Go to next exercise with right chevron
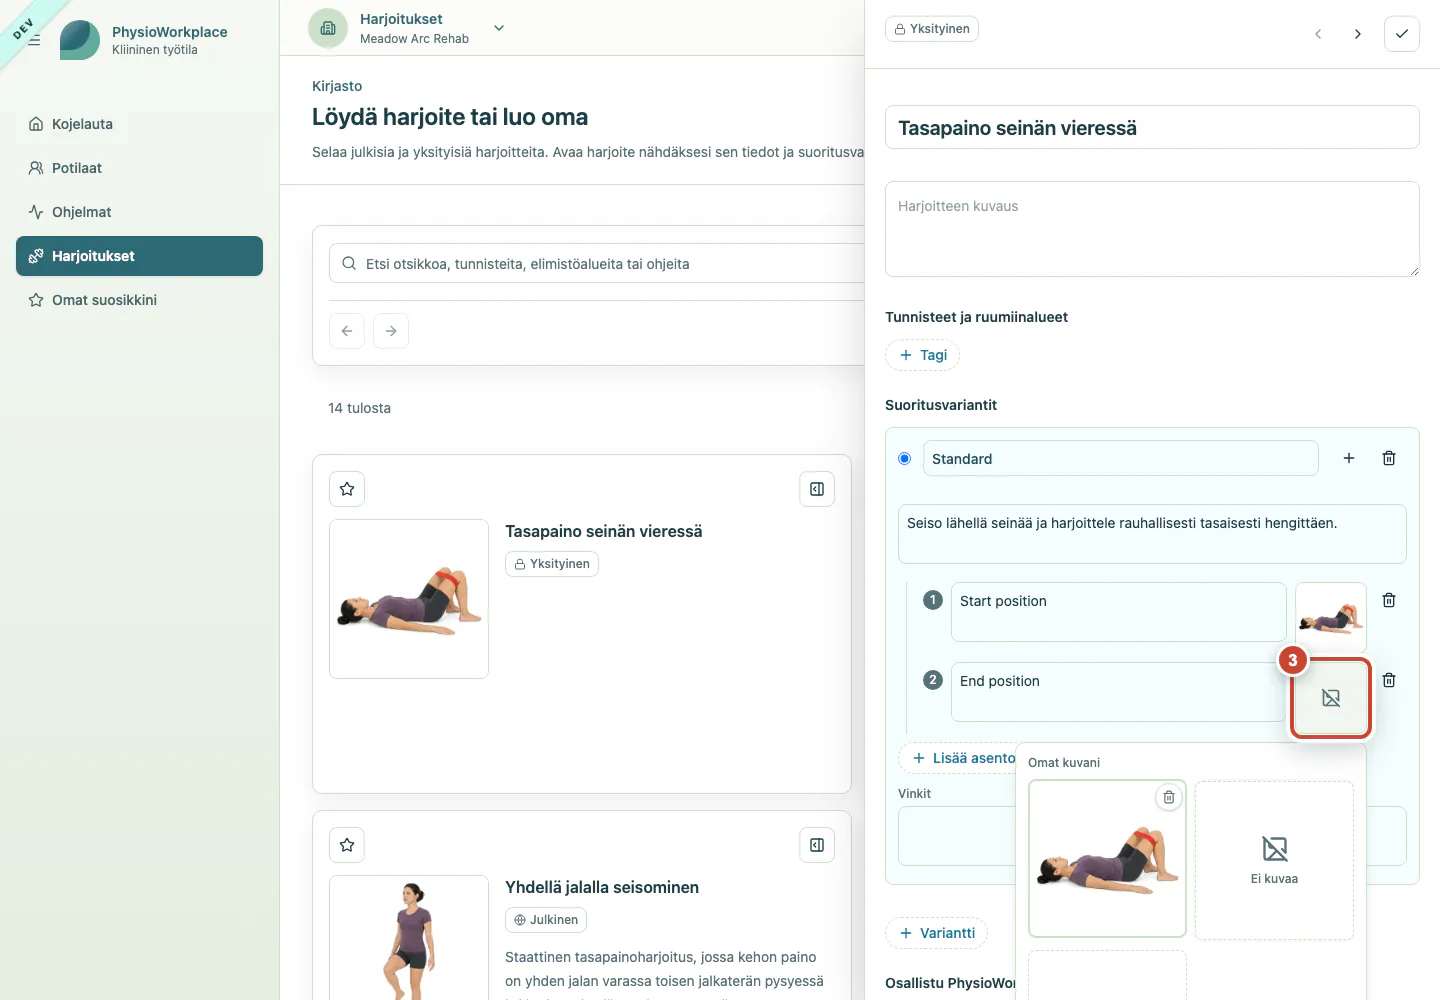This screenshot has height=1000, width=1440. (x=1358, y=34)
